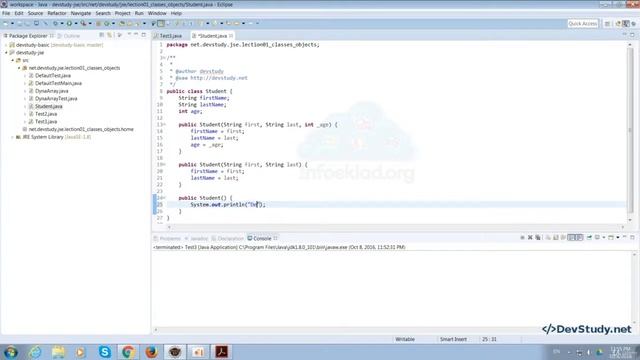Minimize the Package Explorer view
This screenshot has height=360, width=640.
[x=136, y=35]
